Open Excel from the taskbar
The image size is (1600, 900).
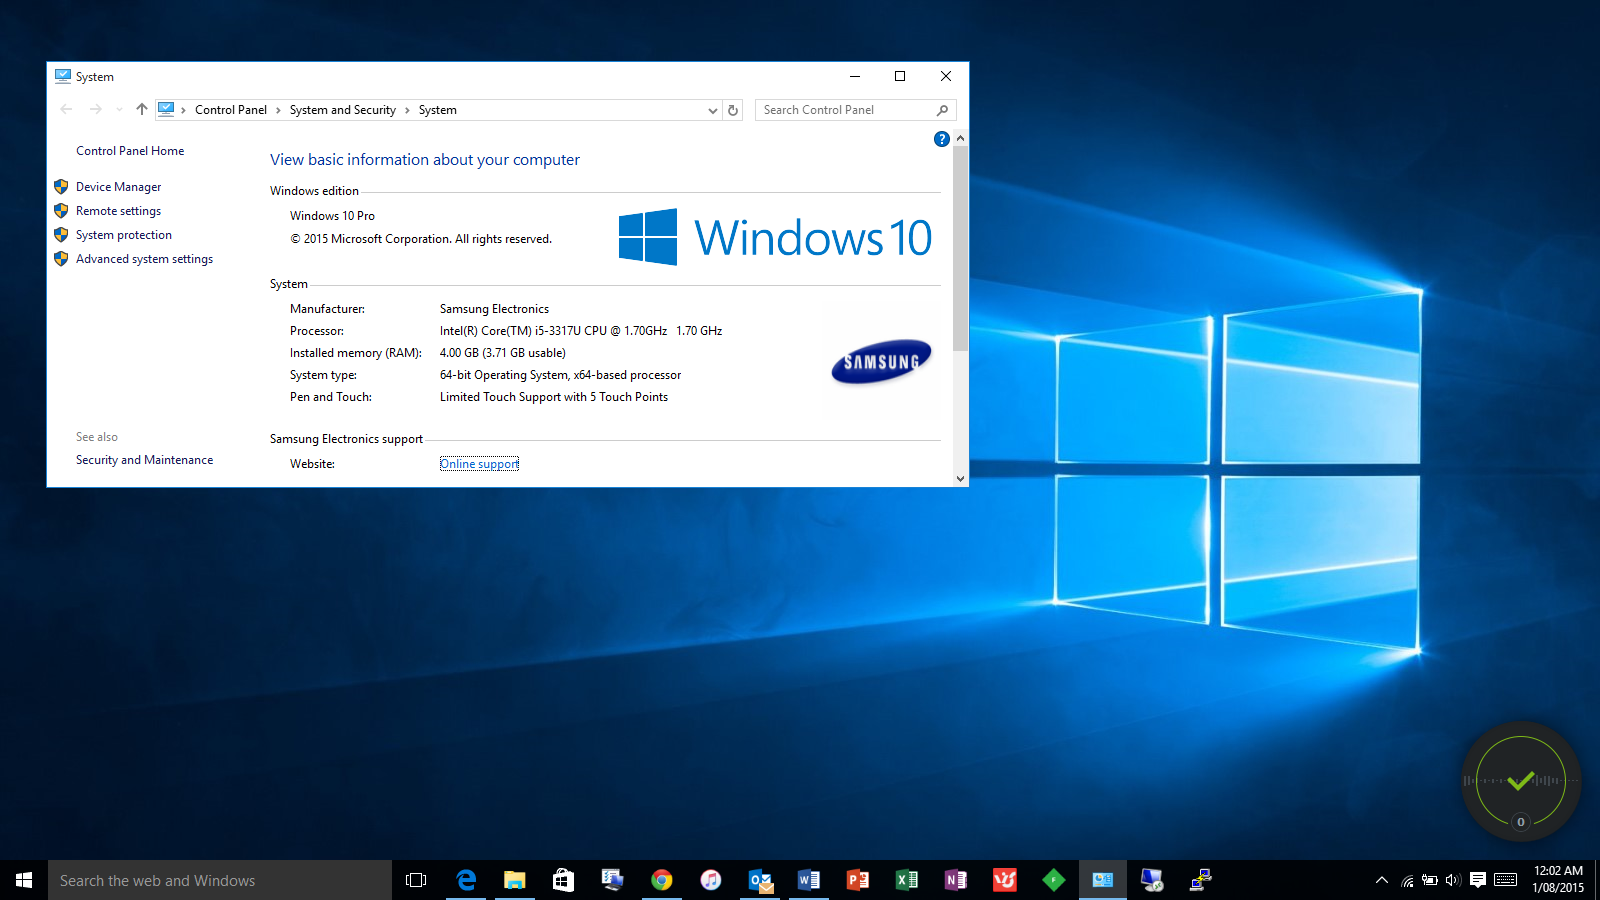[x=906, y=880]
